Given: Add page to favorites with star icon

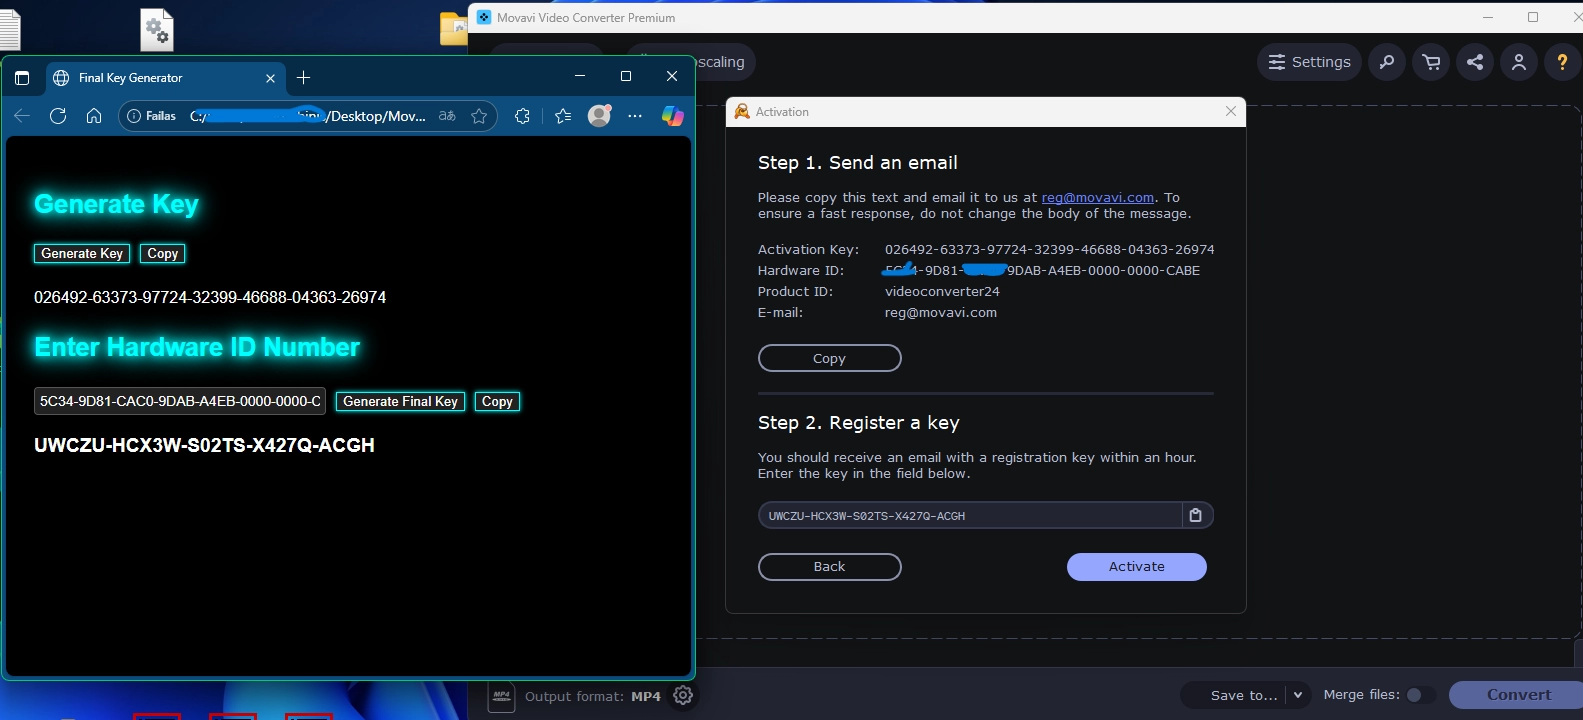Looking at the screenshot, I should pyautogui.click(x=479, y=116).
